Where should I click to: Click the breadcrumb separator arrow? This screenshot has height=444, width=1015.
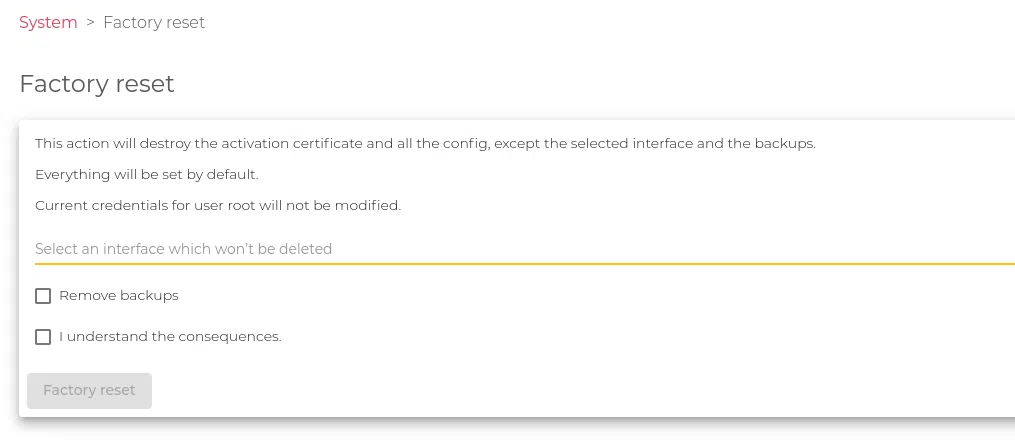click(x=90, y=22)
